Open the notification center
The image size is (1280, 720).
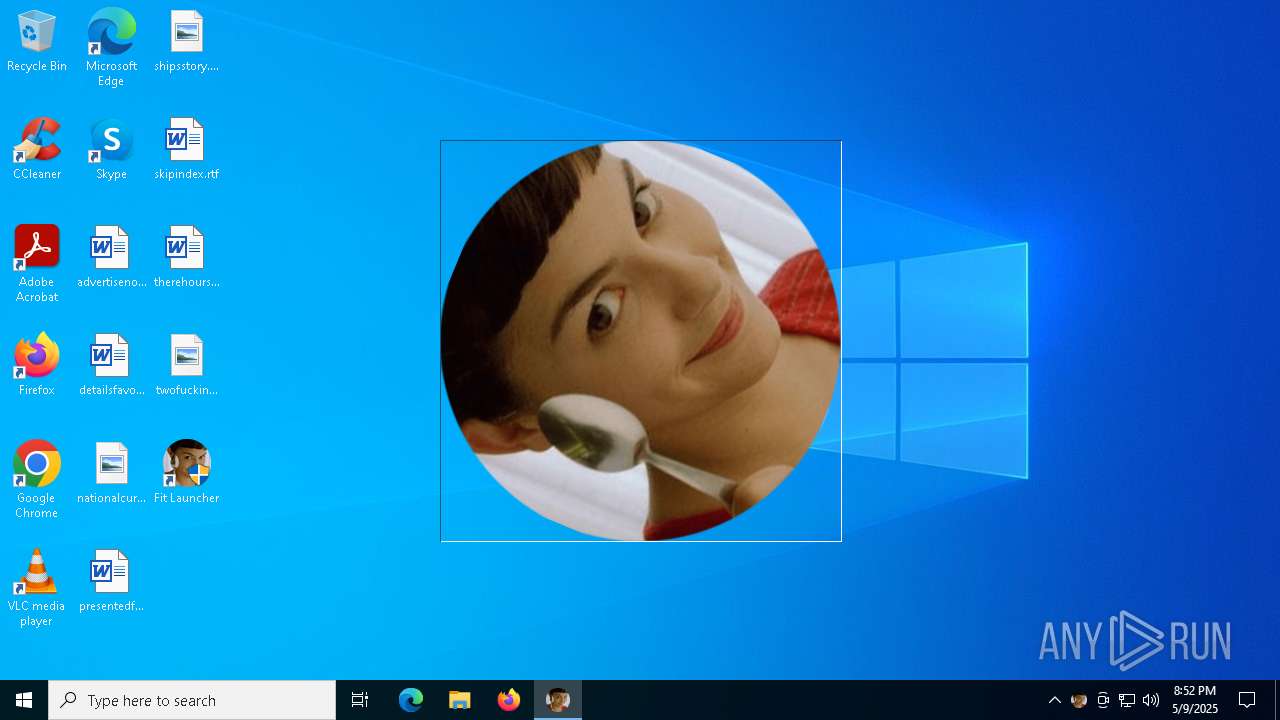click(x=1247, y=700)
